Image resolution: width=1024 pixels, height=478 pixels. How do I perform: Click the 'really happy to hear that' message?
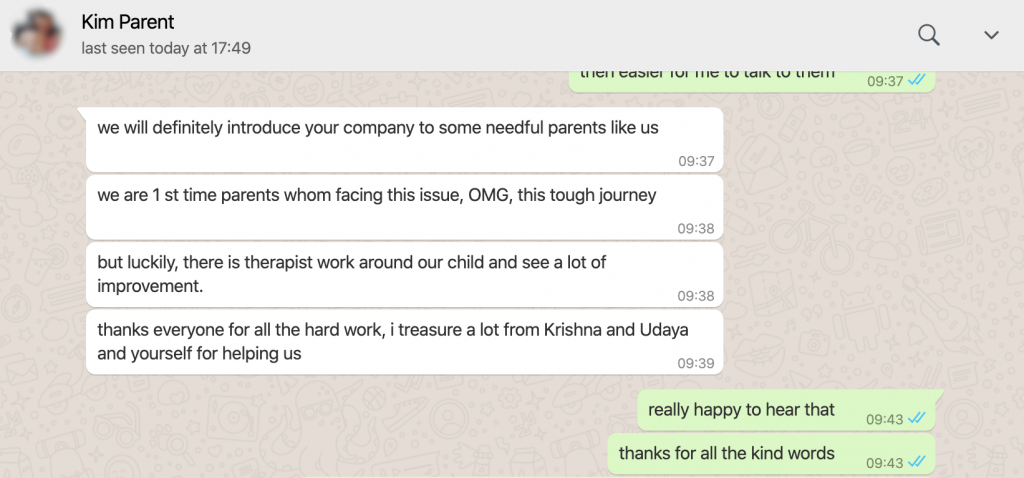pos(741,410)
